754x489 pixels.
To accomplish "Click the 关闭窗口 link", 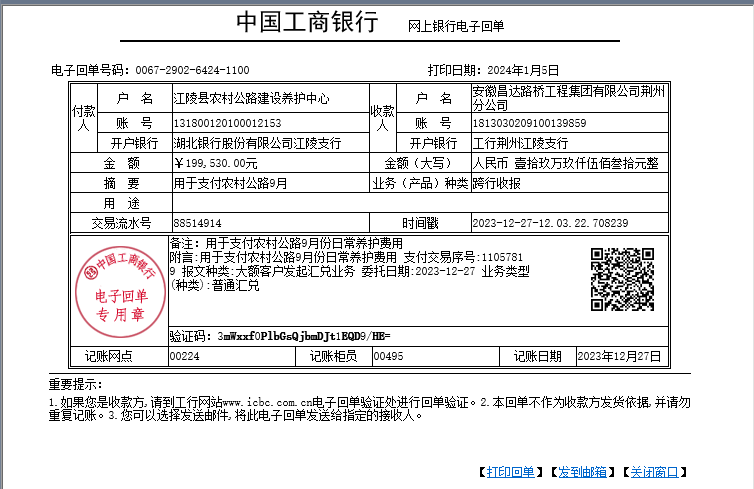I will click(x=656, y=471).
